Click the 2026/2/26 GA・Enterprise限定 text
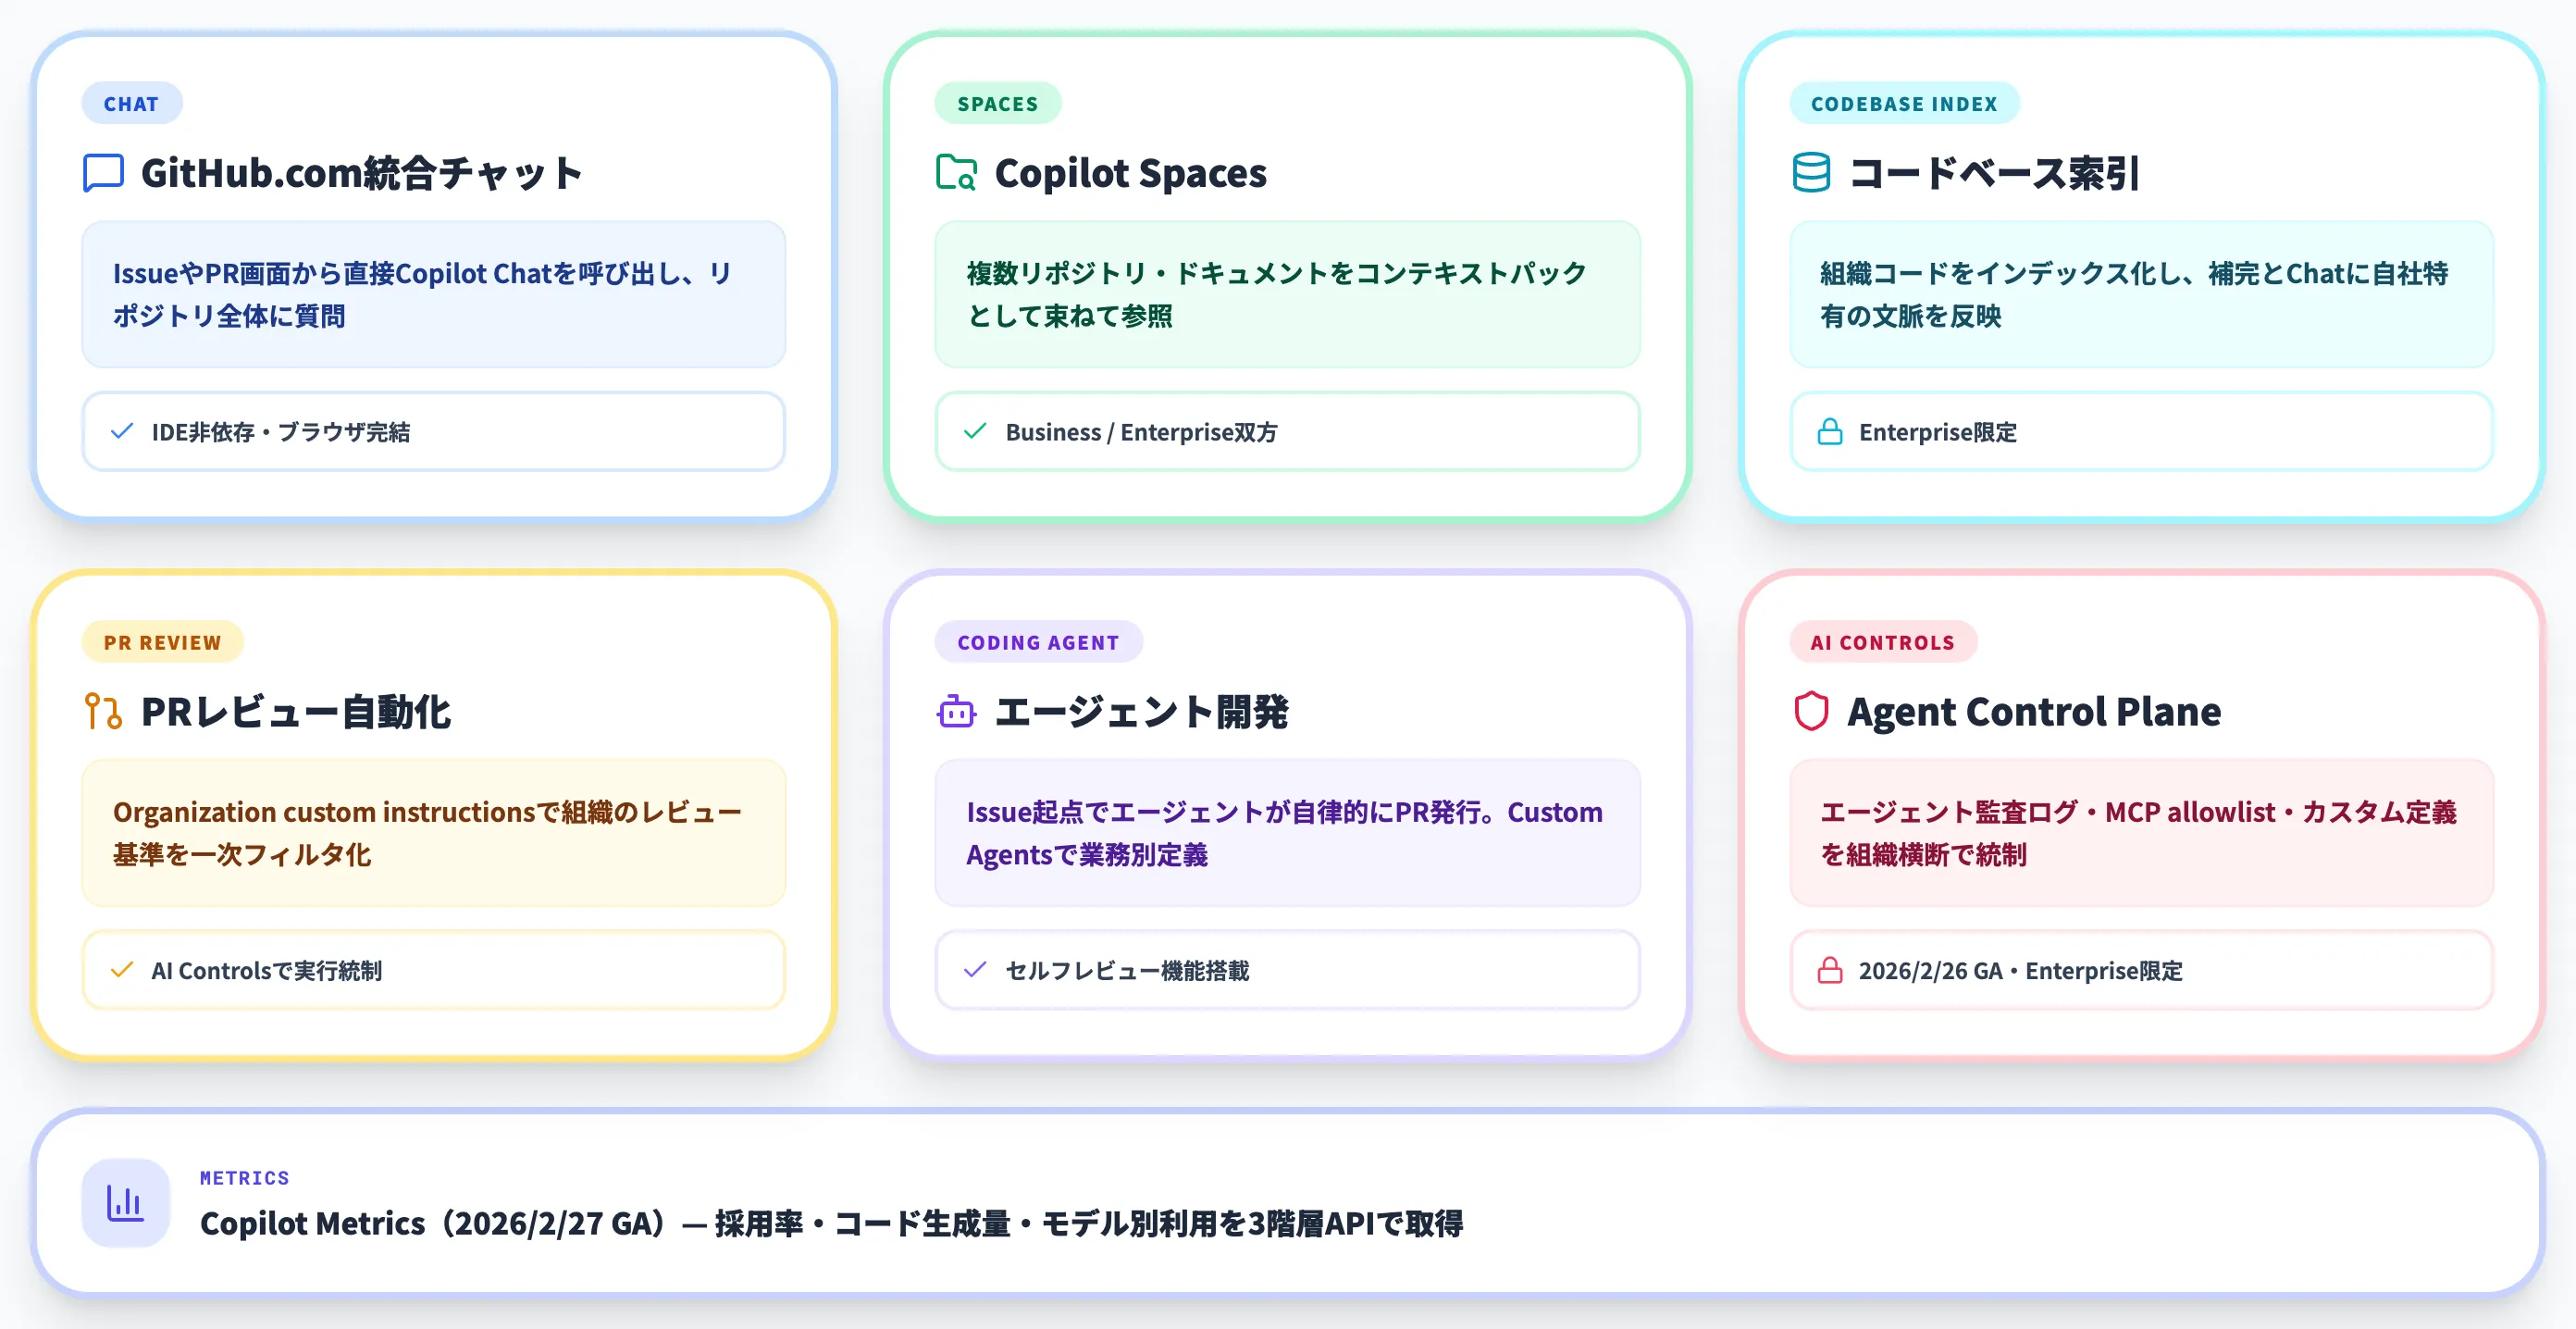 click(x=2020, y=970)
